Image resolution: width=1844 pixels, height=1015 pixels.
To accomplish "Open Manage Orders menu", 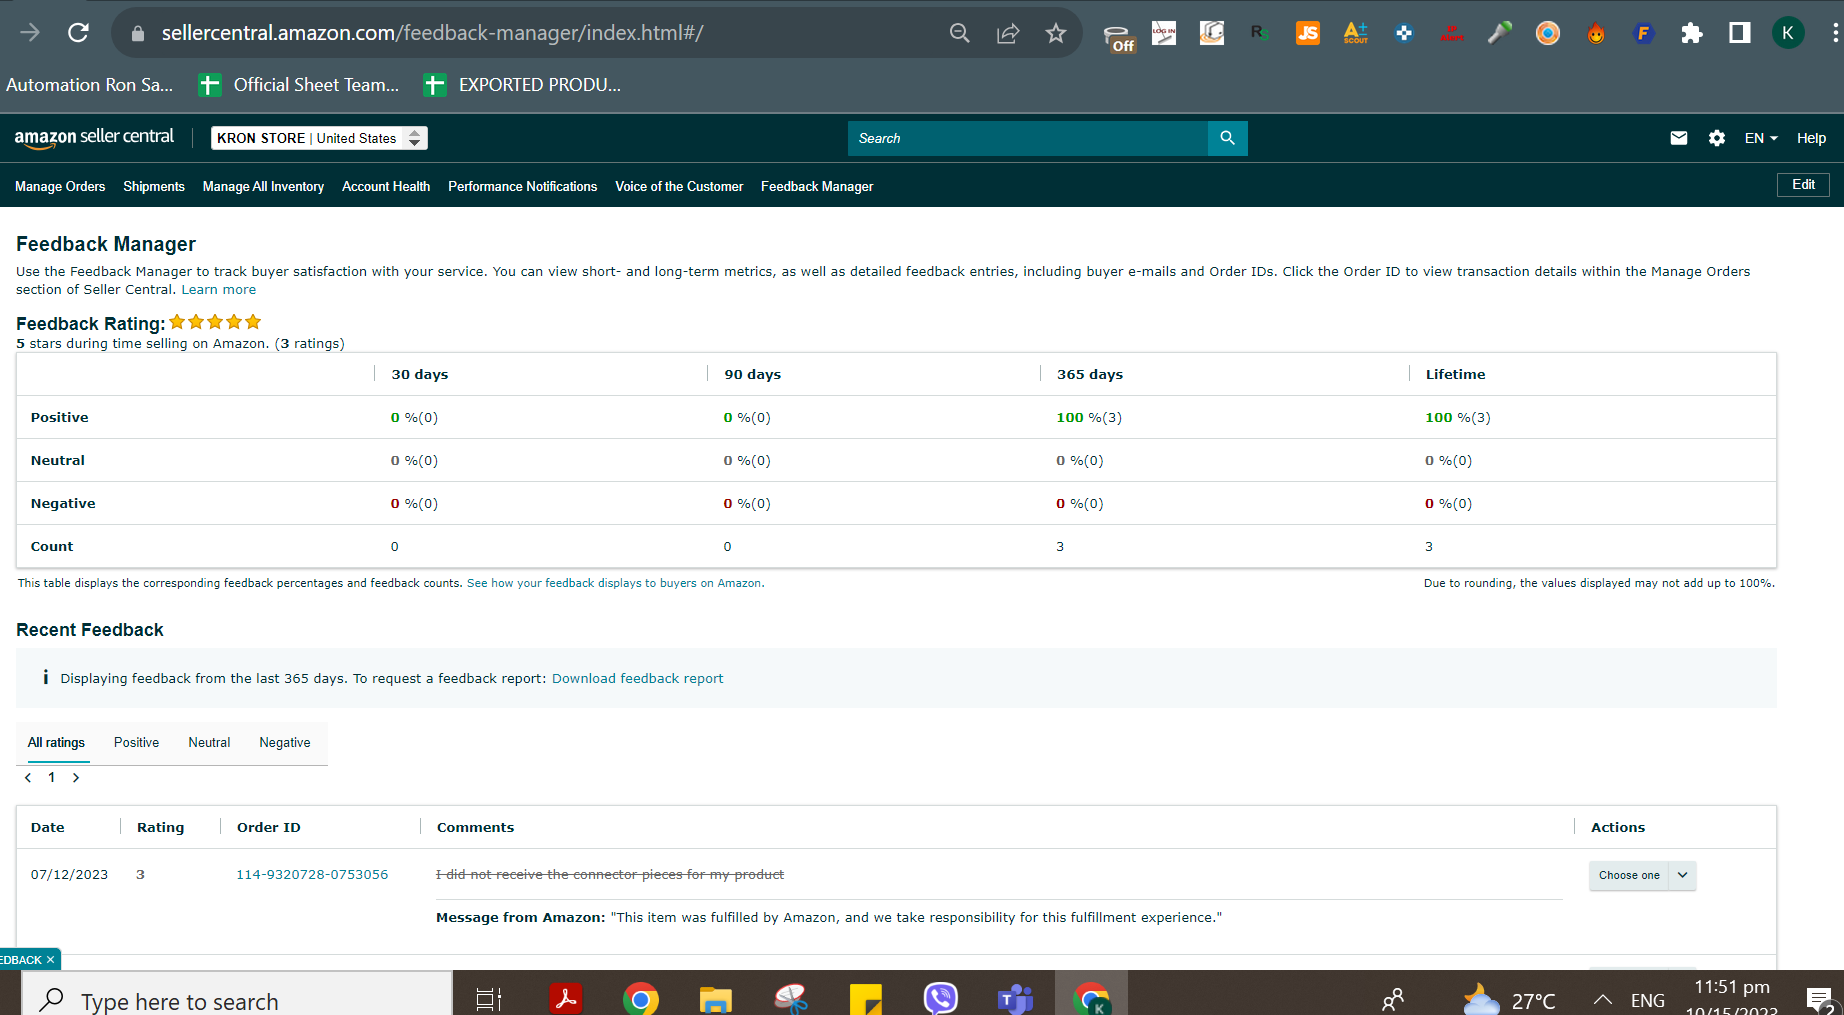I will (x=60, y=186).
